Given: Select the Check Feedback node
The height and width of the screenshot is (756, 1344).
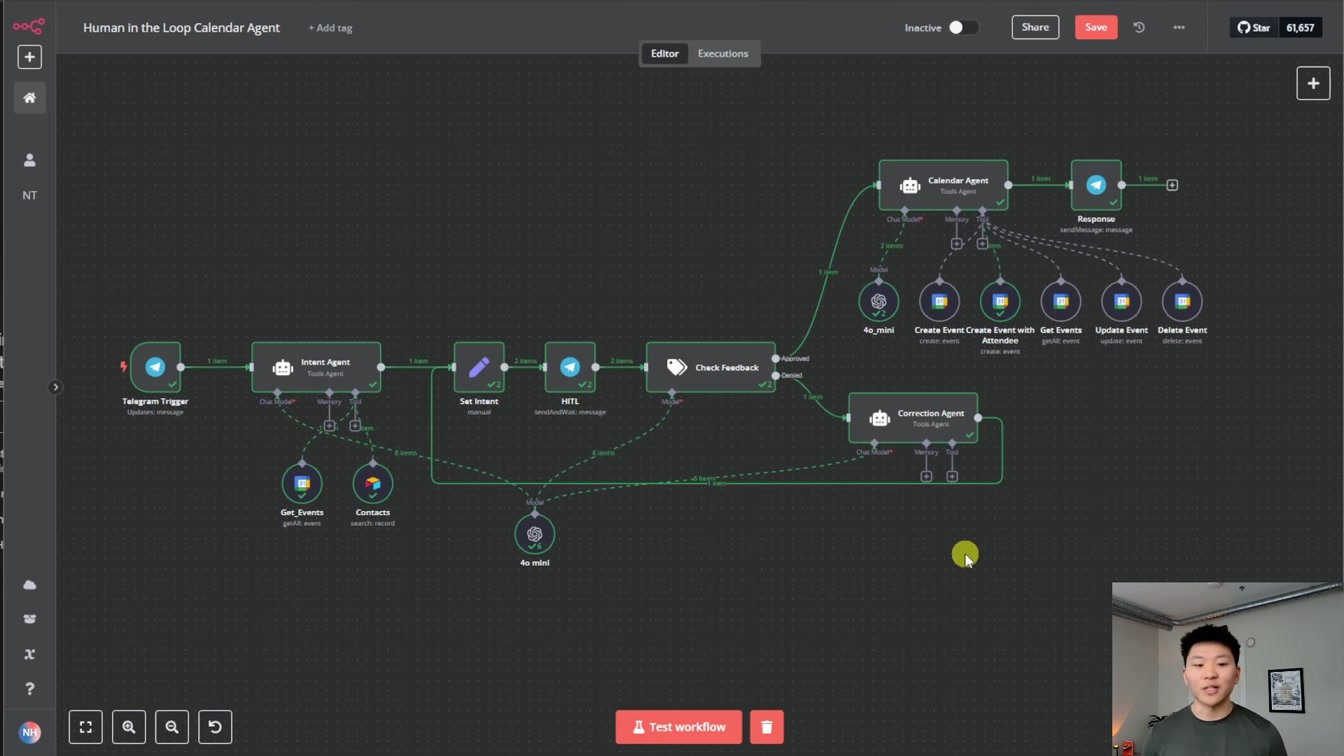Looking at the screenshot, I should click(x=711, y=367).
